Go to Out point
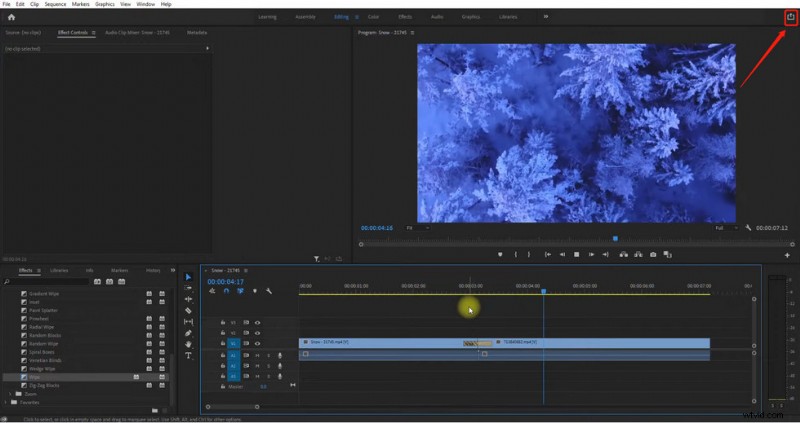The width and height of the screenshot is (800, 423). point(606,255)
